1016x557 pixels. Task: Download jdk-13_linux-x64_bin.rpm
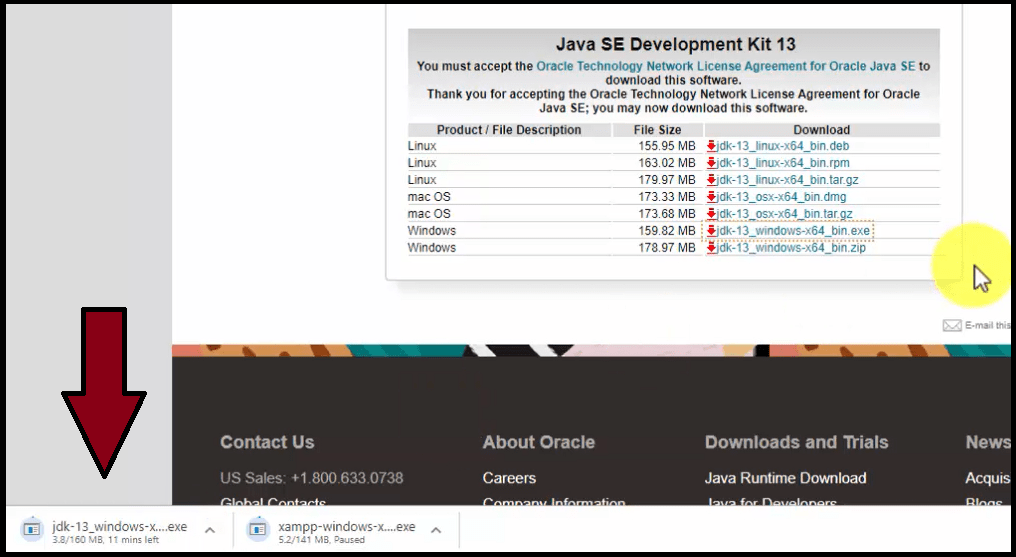(x=783, y=163)
